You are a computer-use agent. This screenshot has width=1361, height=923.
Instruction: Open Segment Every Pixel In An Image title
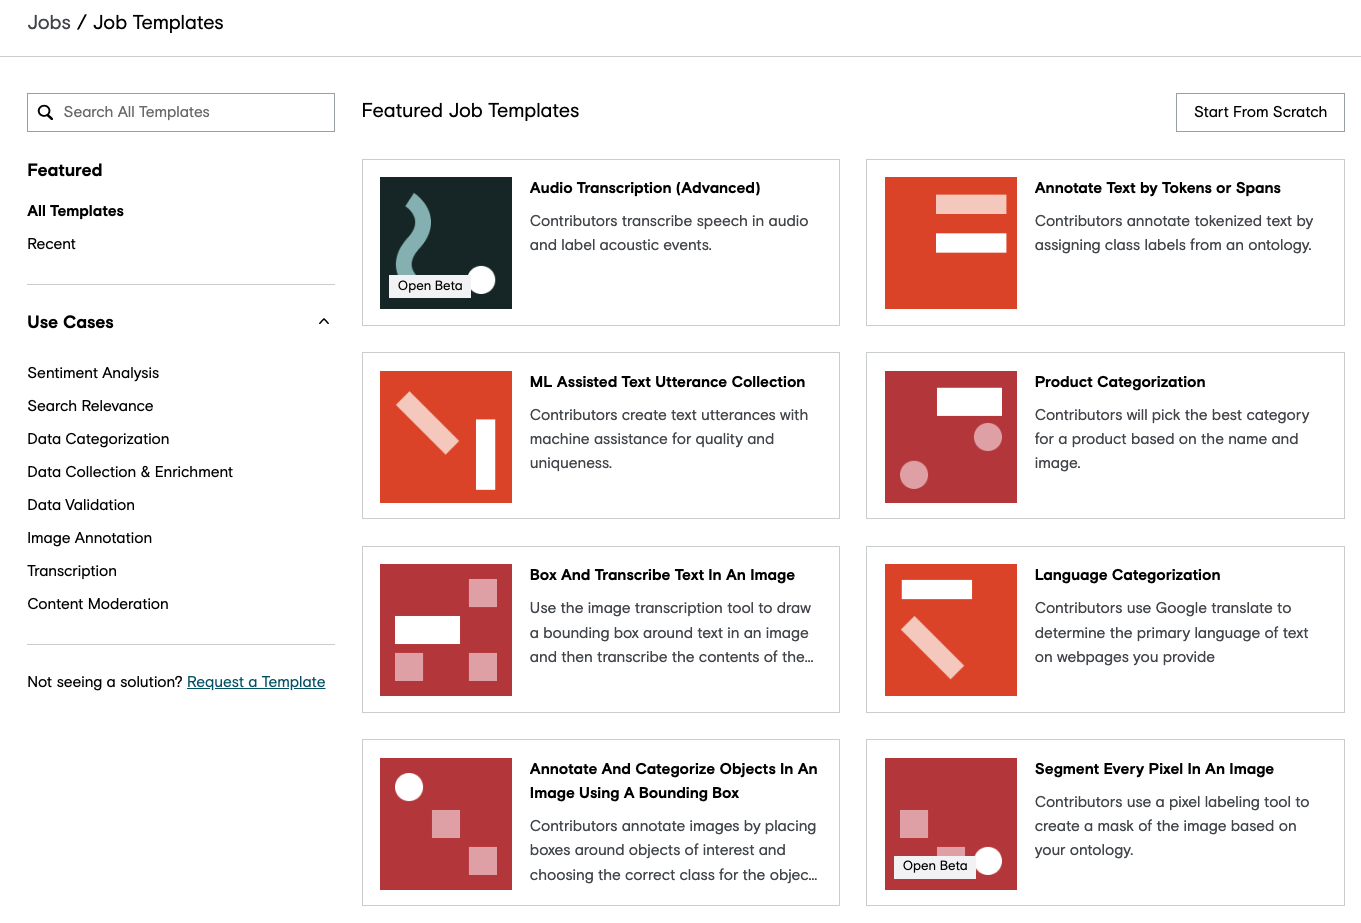(1154, 769)
